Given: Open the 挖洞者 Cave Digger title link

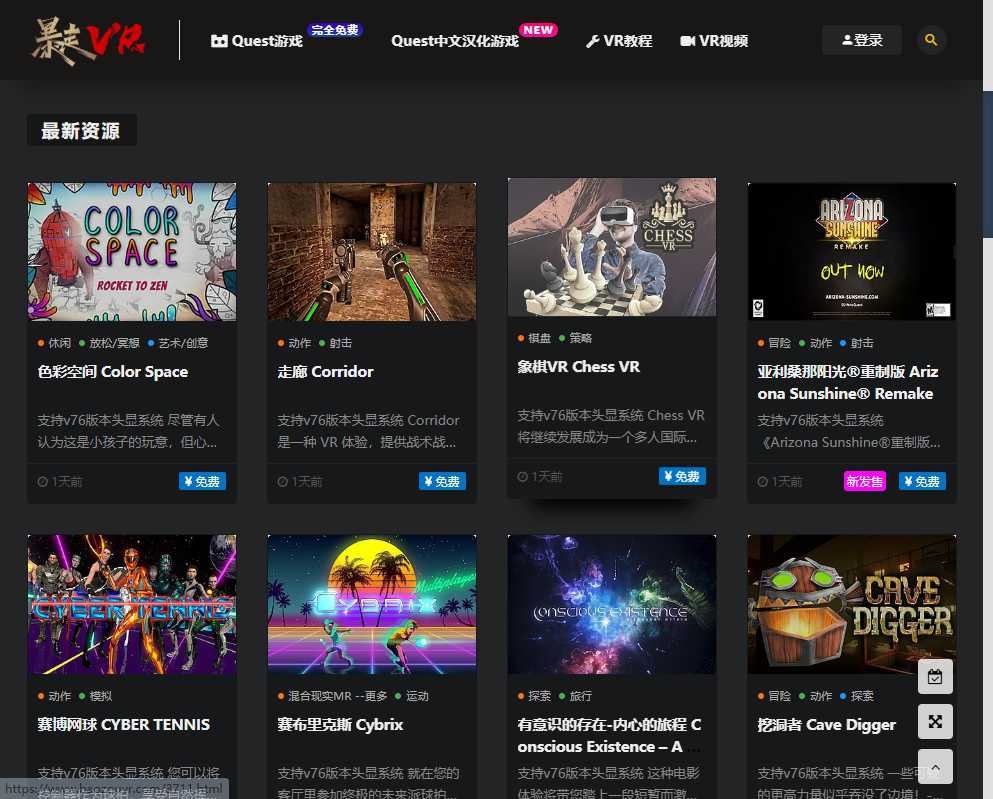Looking at the screenshot, I should tap(826, 724).
